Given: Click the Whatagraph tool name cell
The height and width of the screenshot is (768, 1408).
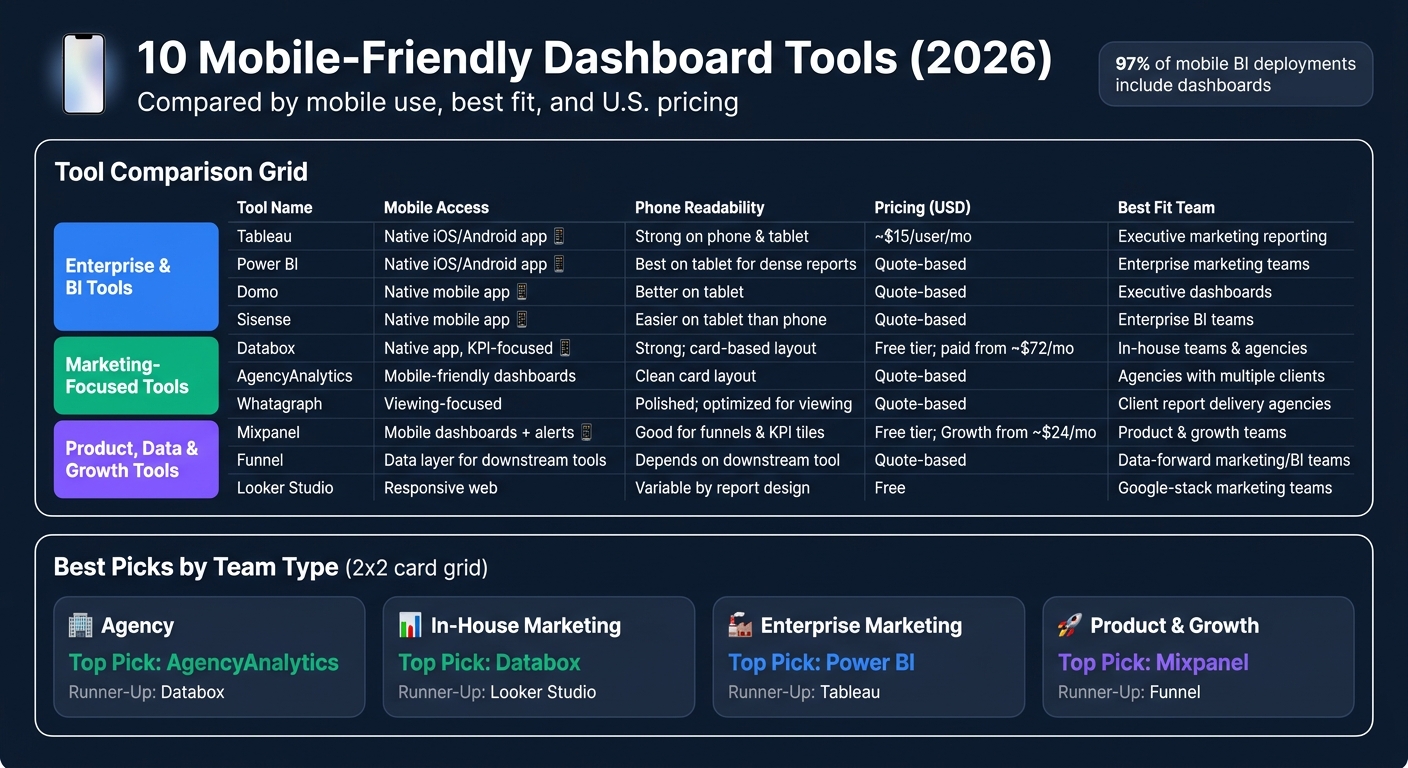Looking at the screenshot, I should click(x=279, y=405).
